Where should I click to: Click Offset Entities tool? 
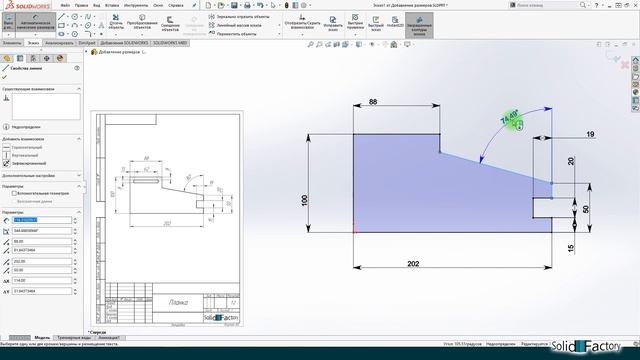170,24
